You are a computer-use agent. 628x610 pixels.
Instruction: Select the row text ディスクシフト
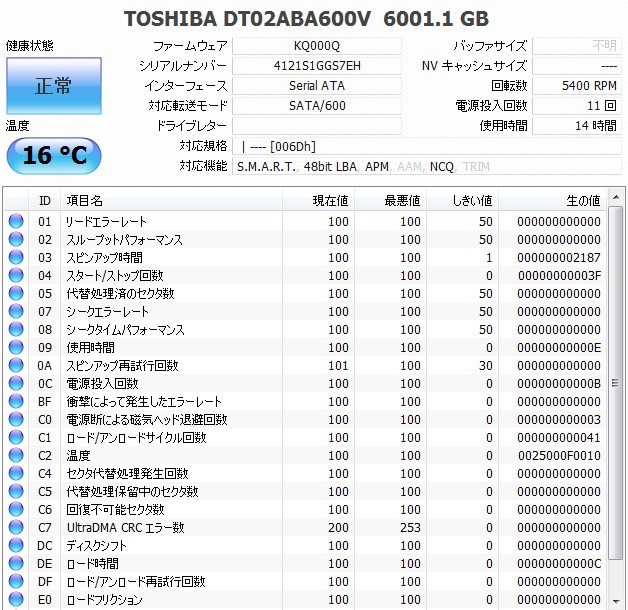(96, 546)
